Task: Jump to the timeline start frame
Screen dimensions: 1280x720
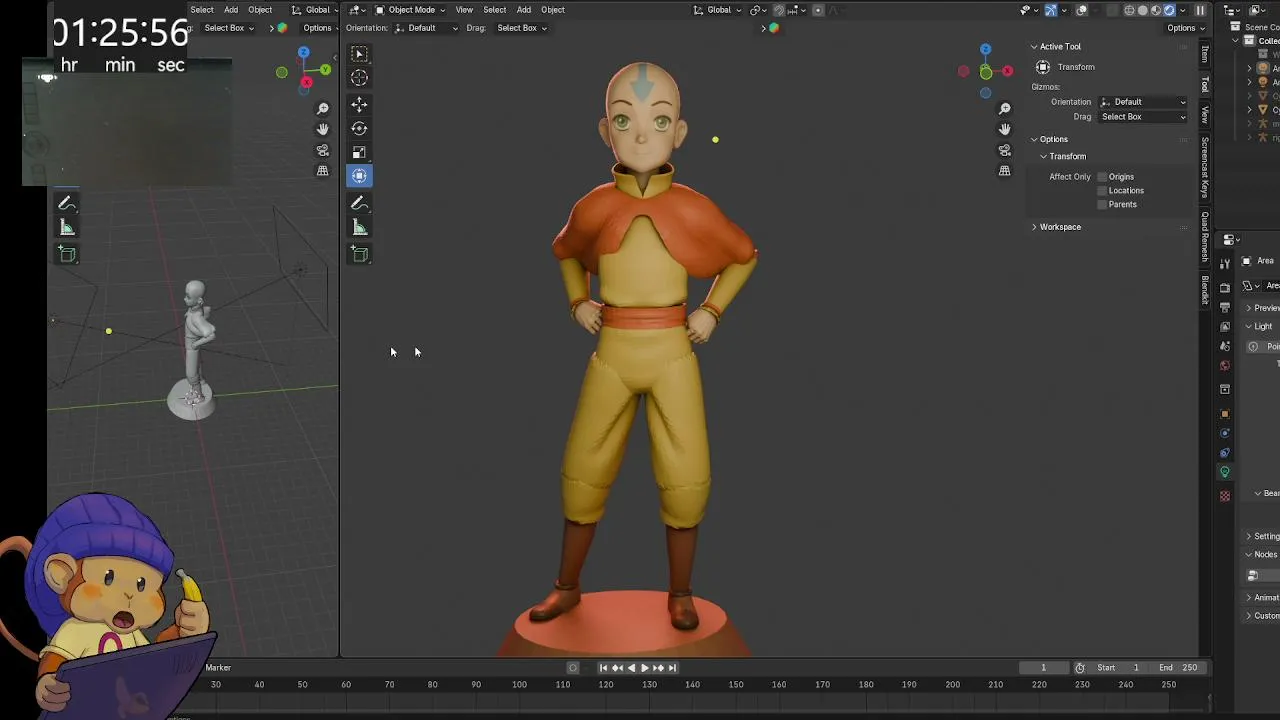Action: 603,668
